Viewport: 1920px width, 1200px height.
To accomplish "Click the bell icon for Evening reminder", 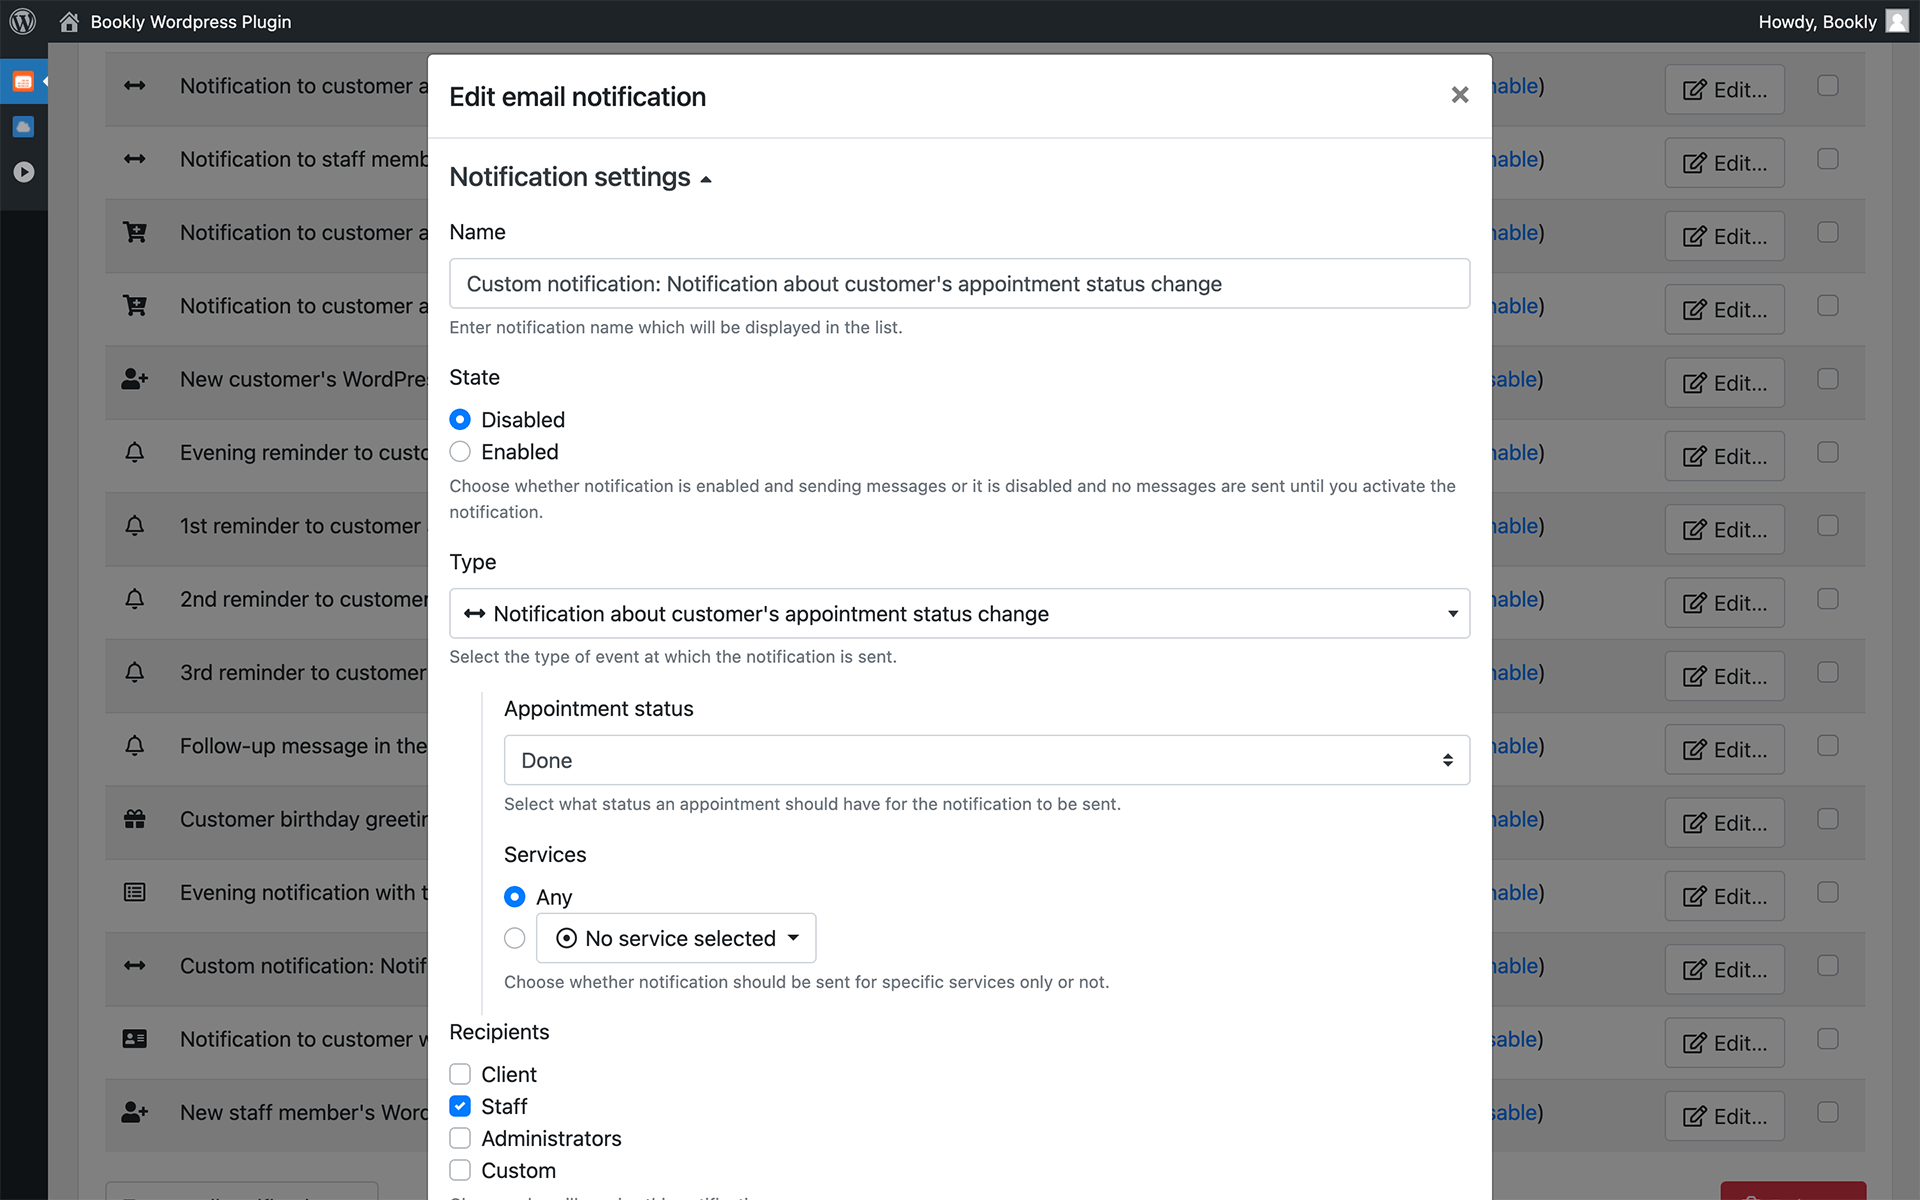I will click(x=135, y=453).
